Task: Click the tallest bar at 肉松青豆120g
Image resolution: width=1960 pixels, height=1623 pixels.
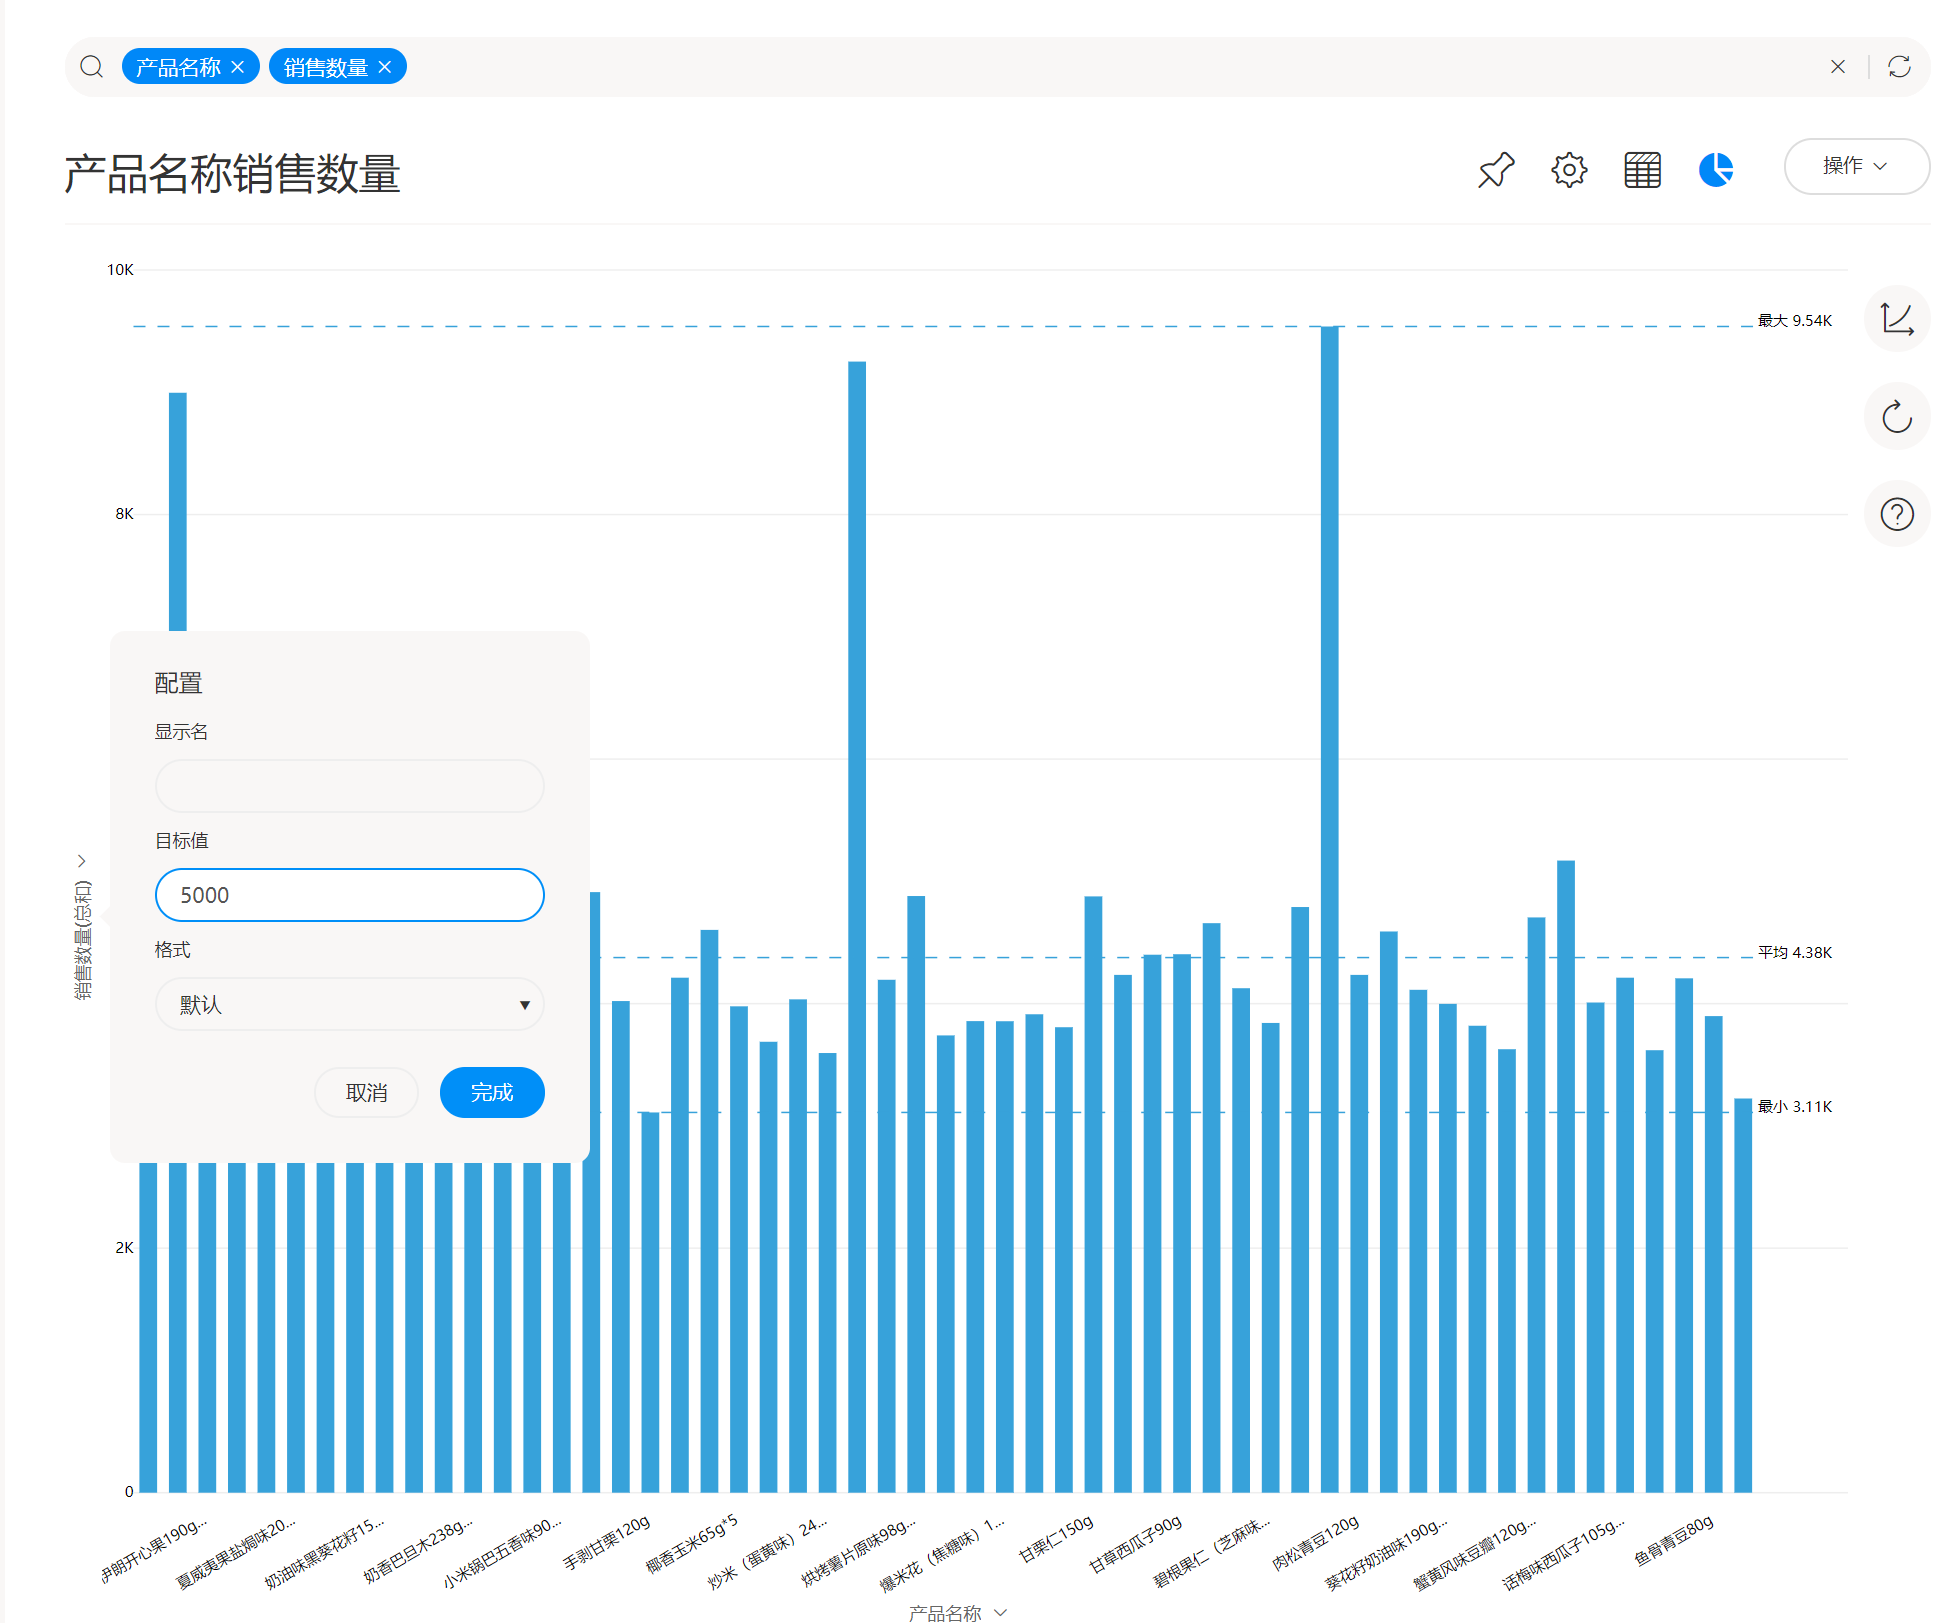Action: pyautogui.click(x=1329, y=909)
